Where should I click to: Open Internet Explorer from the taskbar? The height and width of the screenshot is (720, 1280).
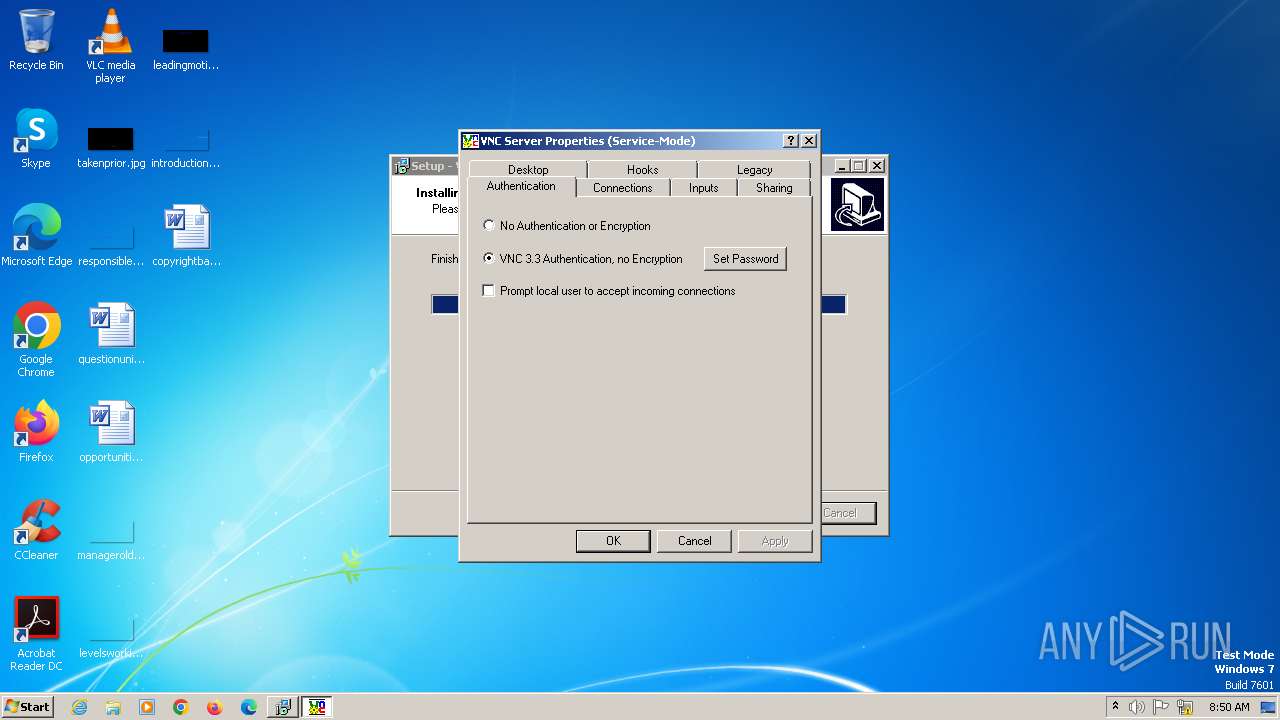(79, 707)
